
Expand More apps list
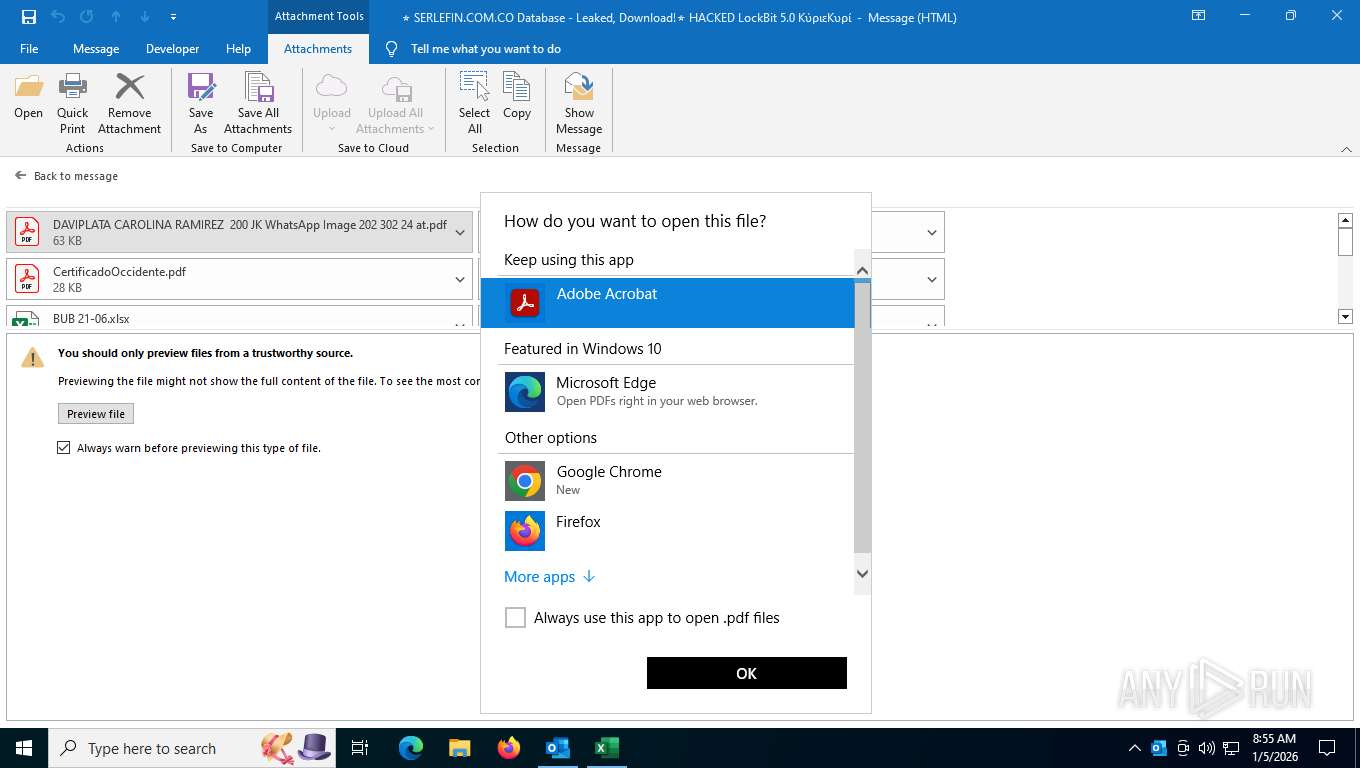[550, 577]
